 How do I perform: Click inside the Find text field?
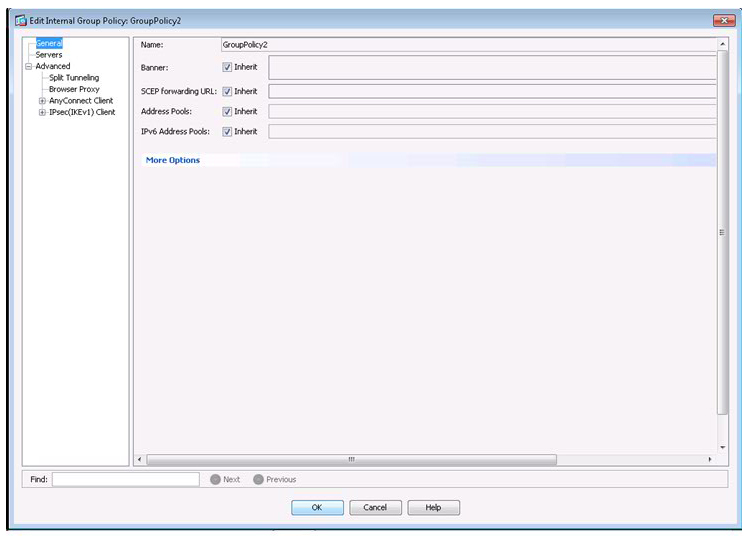125,480
